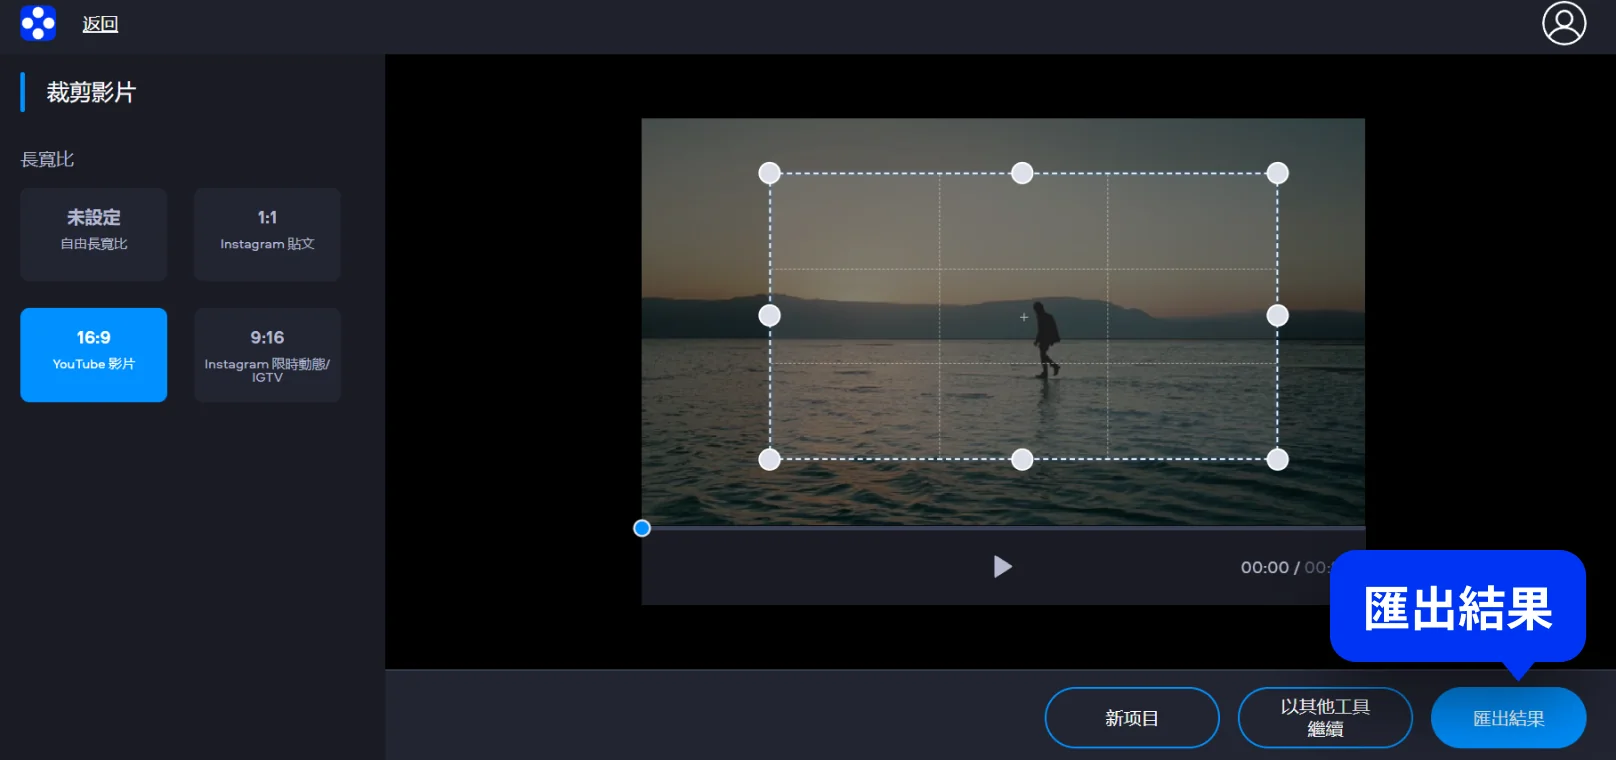Click the 以其他工具繼續 button
This screenshot has width=1616, height=760.
coord(1324,718)
